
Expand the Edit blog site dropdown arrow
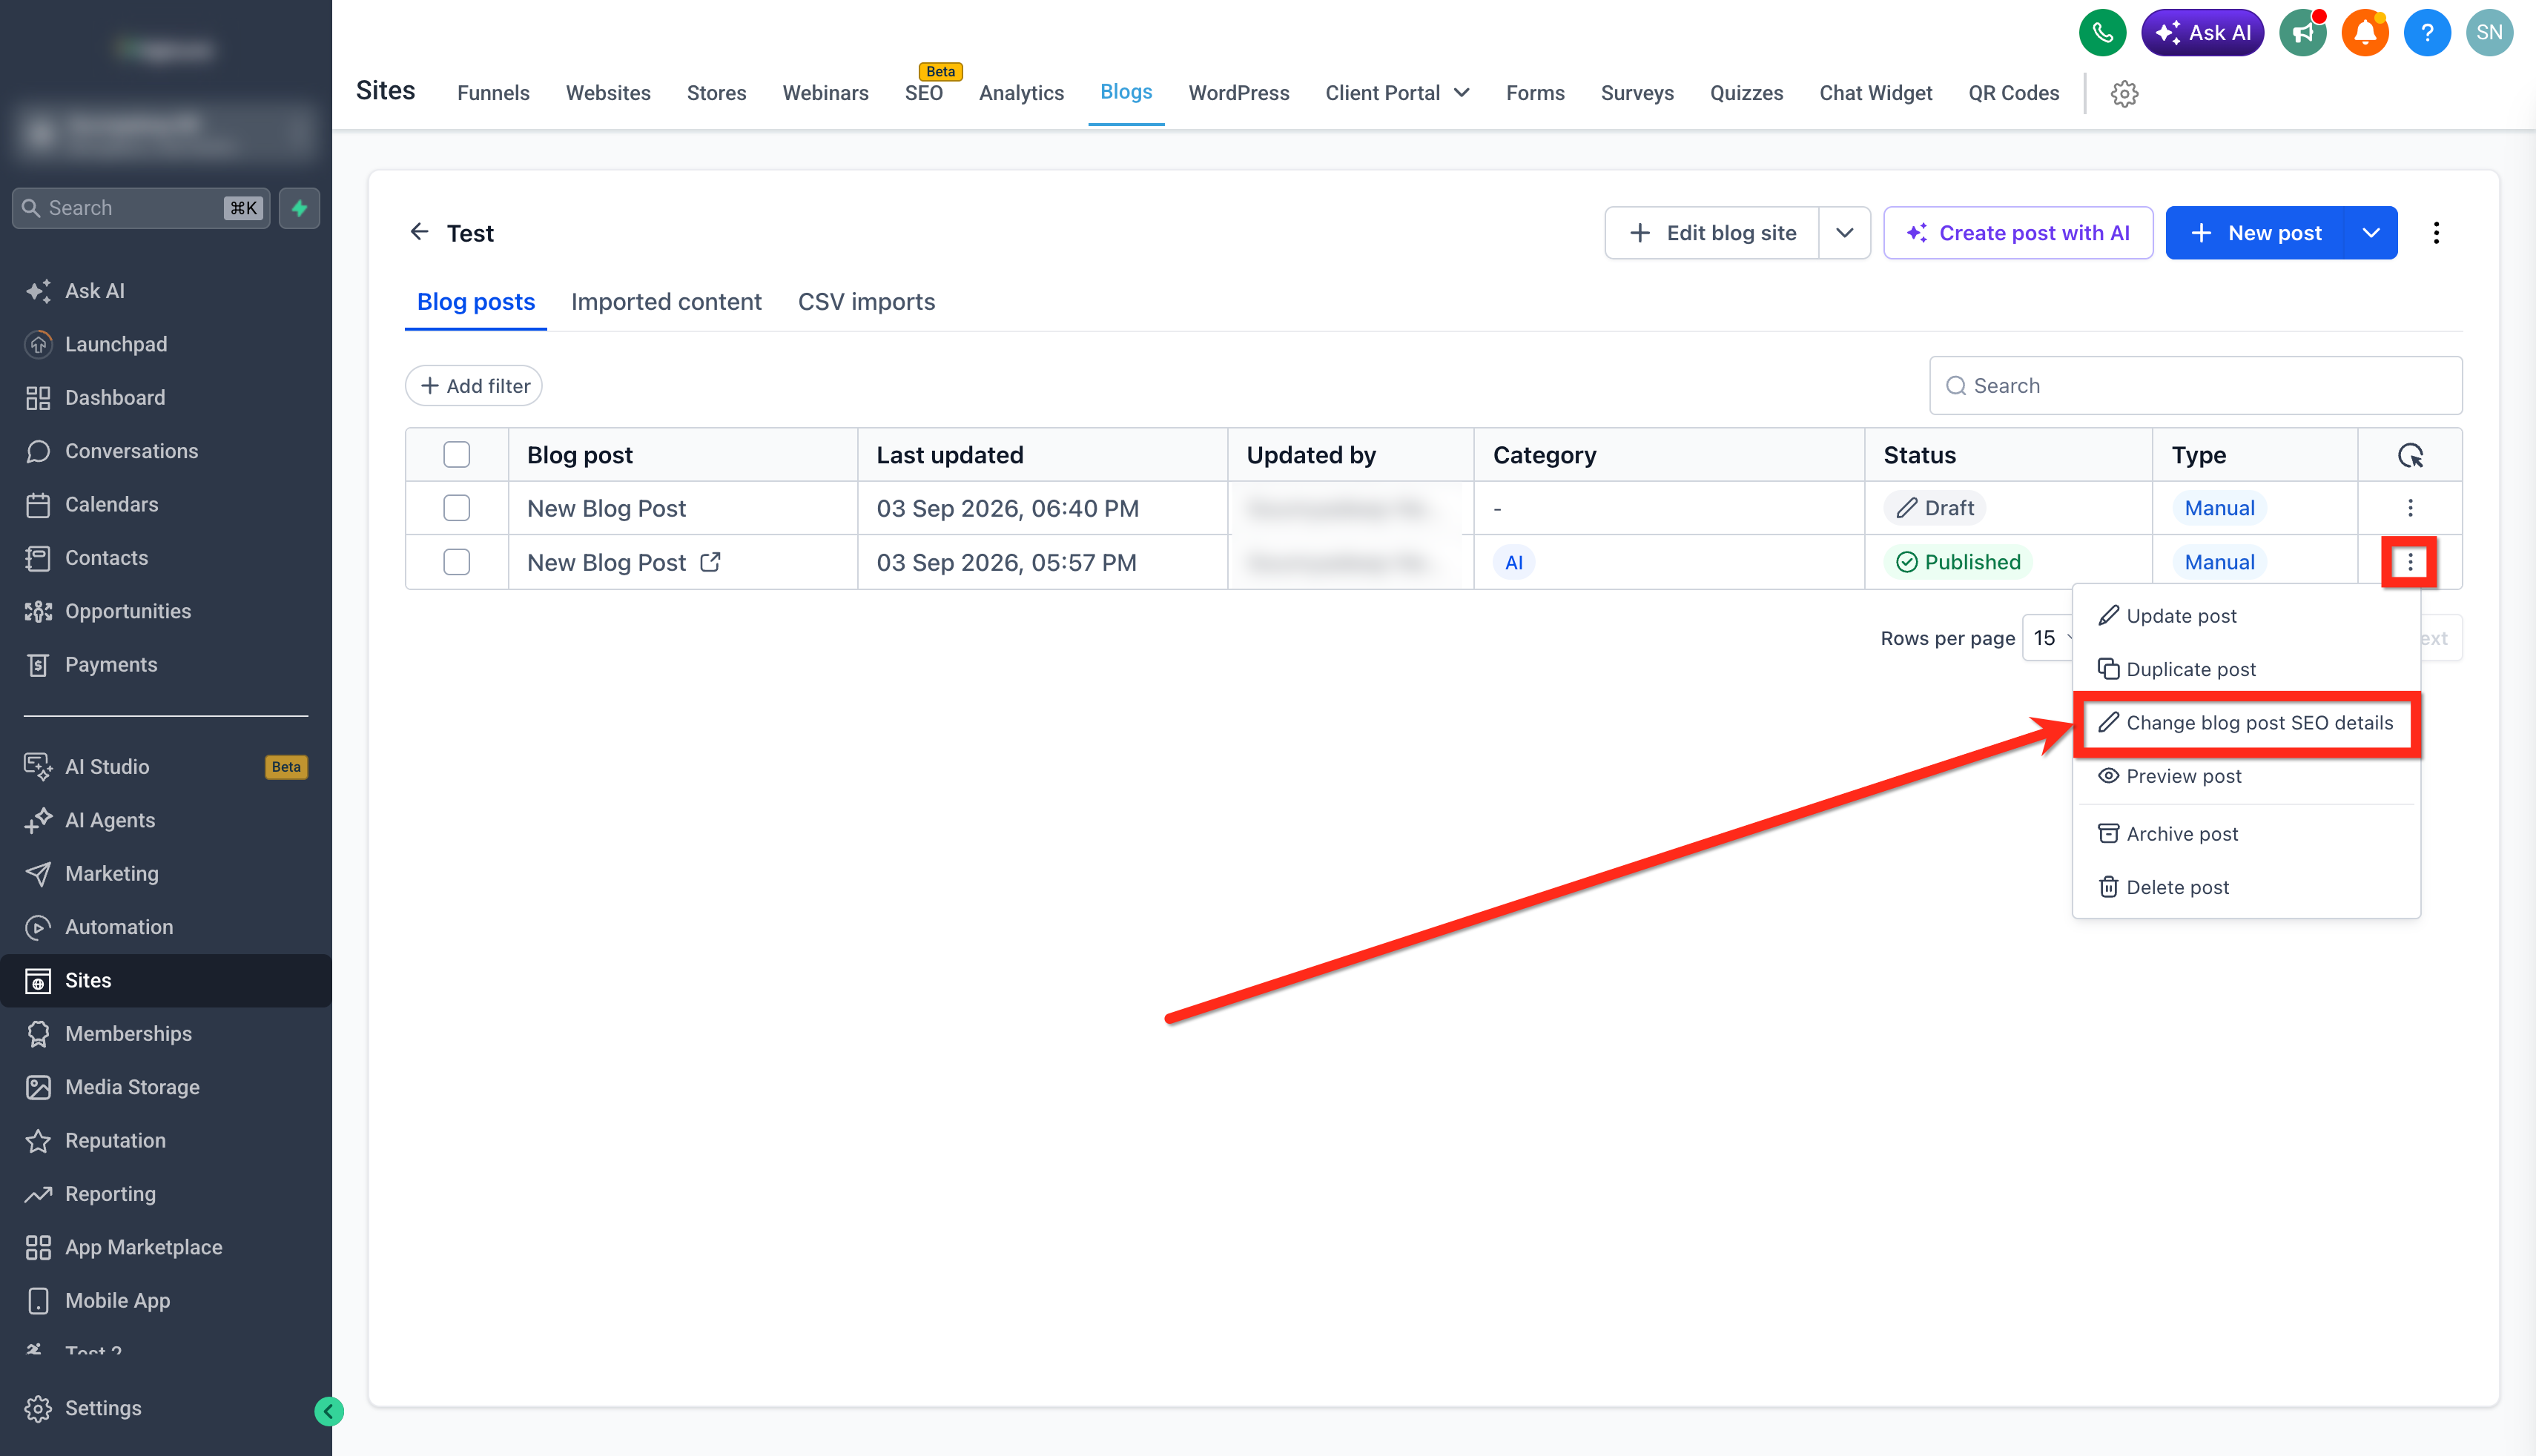(1845, 233)
